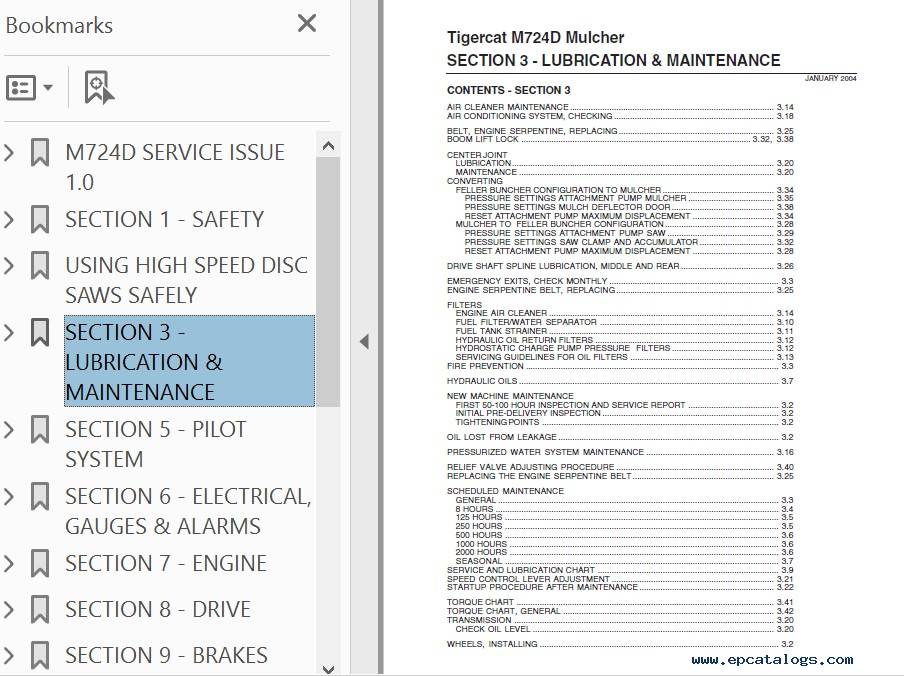904x676 pixels.
Task: Go to SECTION 8 - DRIVE bookmark
Action: pyautogui.click(x=158, y=610)
